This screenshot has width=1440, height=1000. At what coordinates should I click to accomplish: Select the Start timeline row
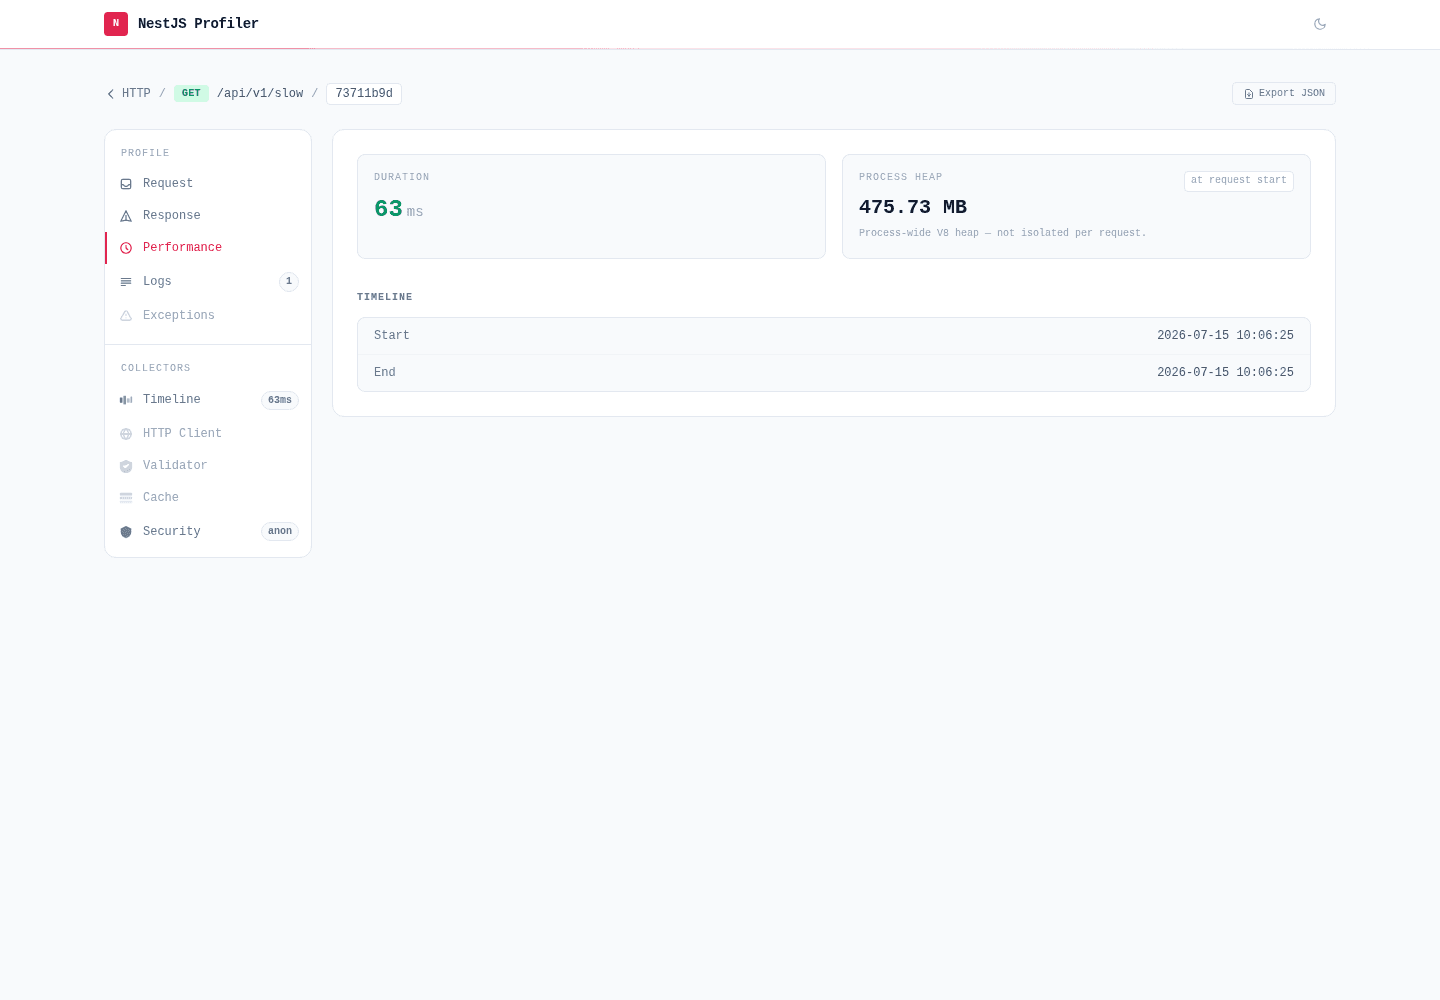coord(834,336)
